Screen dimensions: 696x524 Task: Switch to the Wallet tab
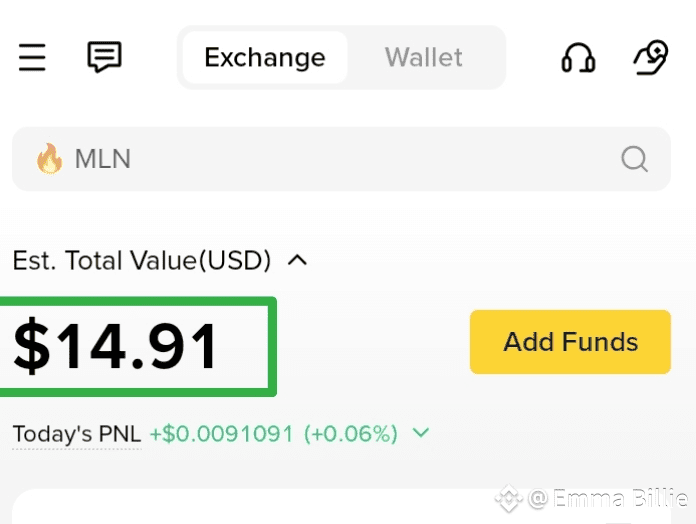coord(424,57)
